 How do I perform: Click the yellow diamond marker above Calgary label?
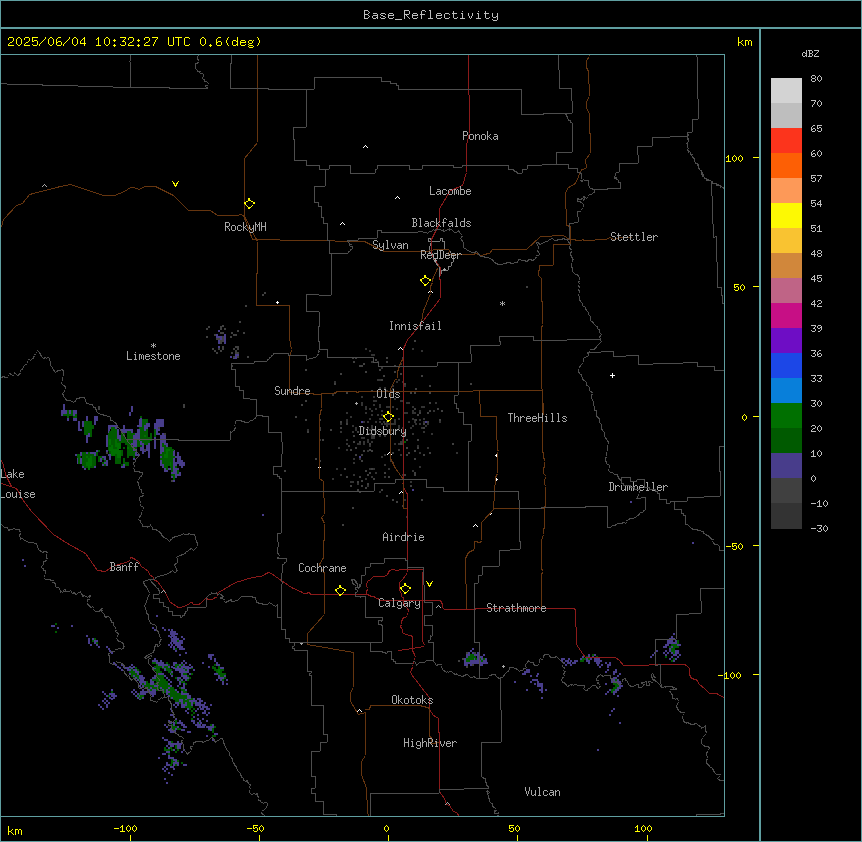[x=405, y=589]
